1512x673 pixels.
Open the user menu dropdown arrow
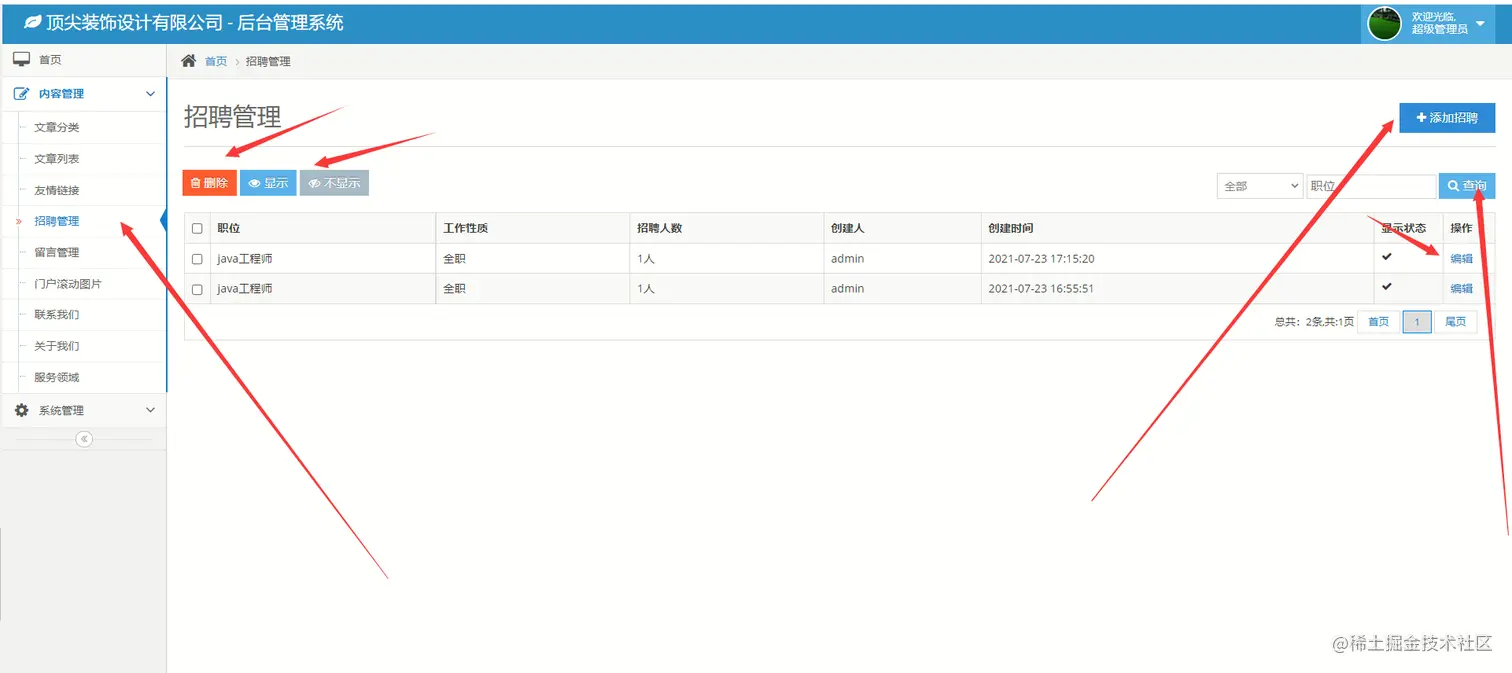point(1480,24)
